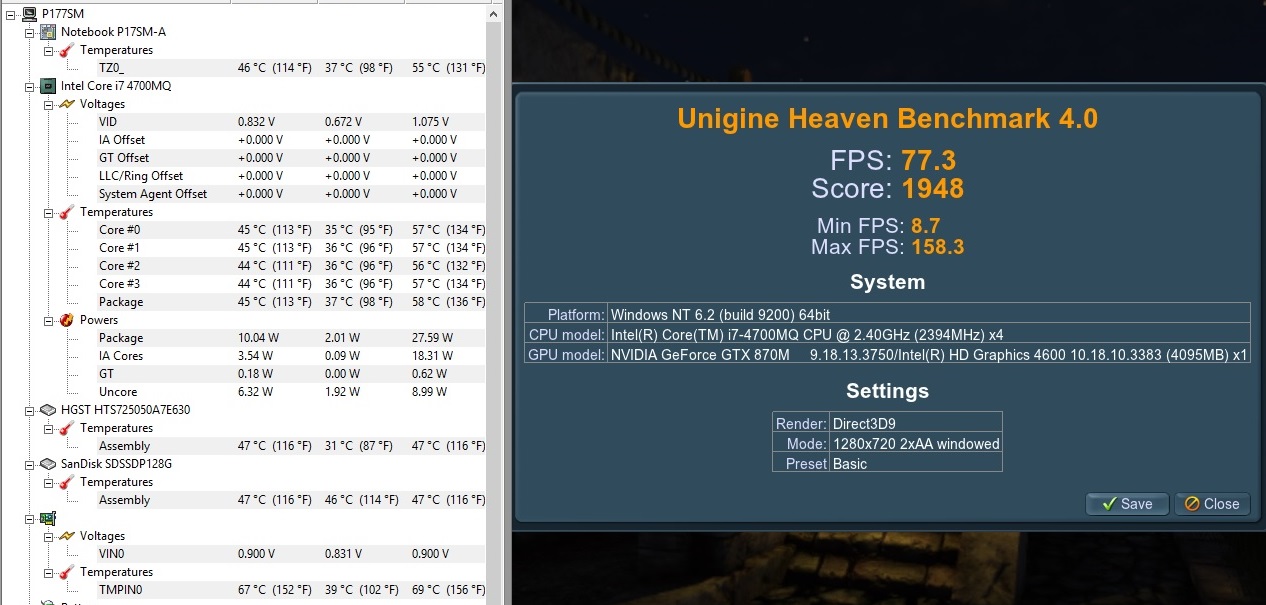Image resolution: width=1266 pixels, height=605 pixels.
Task: Select the VID voltage row
Action: click(290, 122)
